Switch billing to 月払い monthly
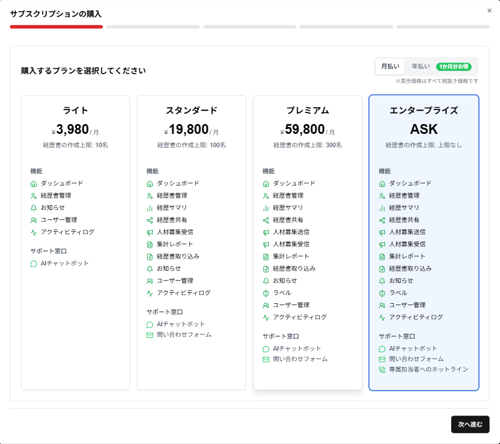Viewport: 500px width, 444px height. (390, 66)
